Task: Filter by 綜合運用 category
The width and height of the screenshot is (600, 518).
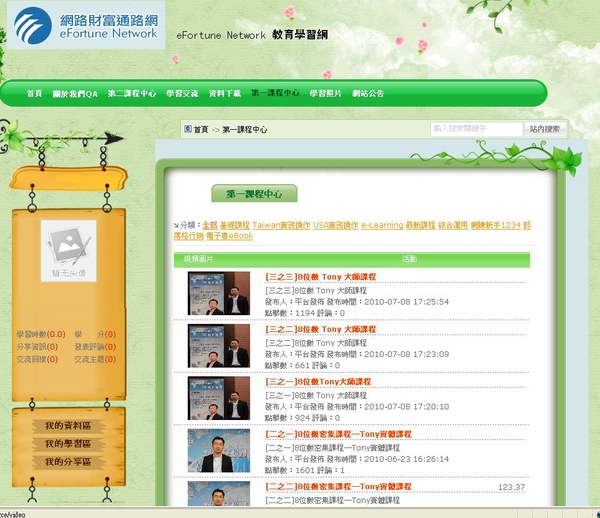Action: tap(453, 225)
